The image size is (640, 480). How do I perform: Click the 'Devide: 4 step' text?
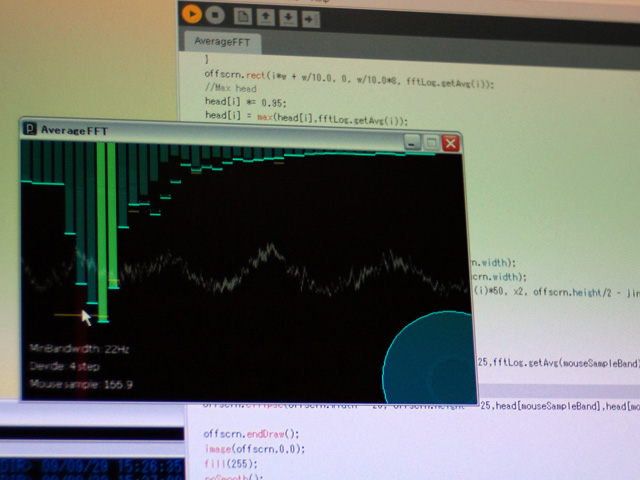pyautogui.click(x=64, y=366)
